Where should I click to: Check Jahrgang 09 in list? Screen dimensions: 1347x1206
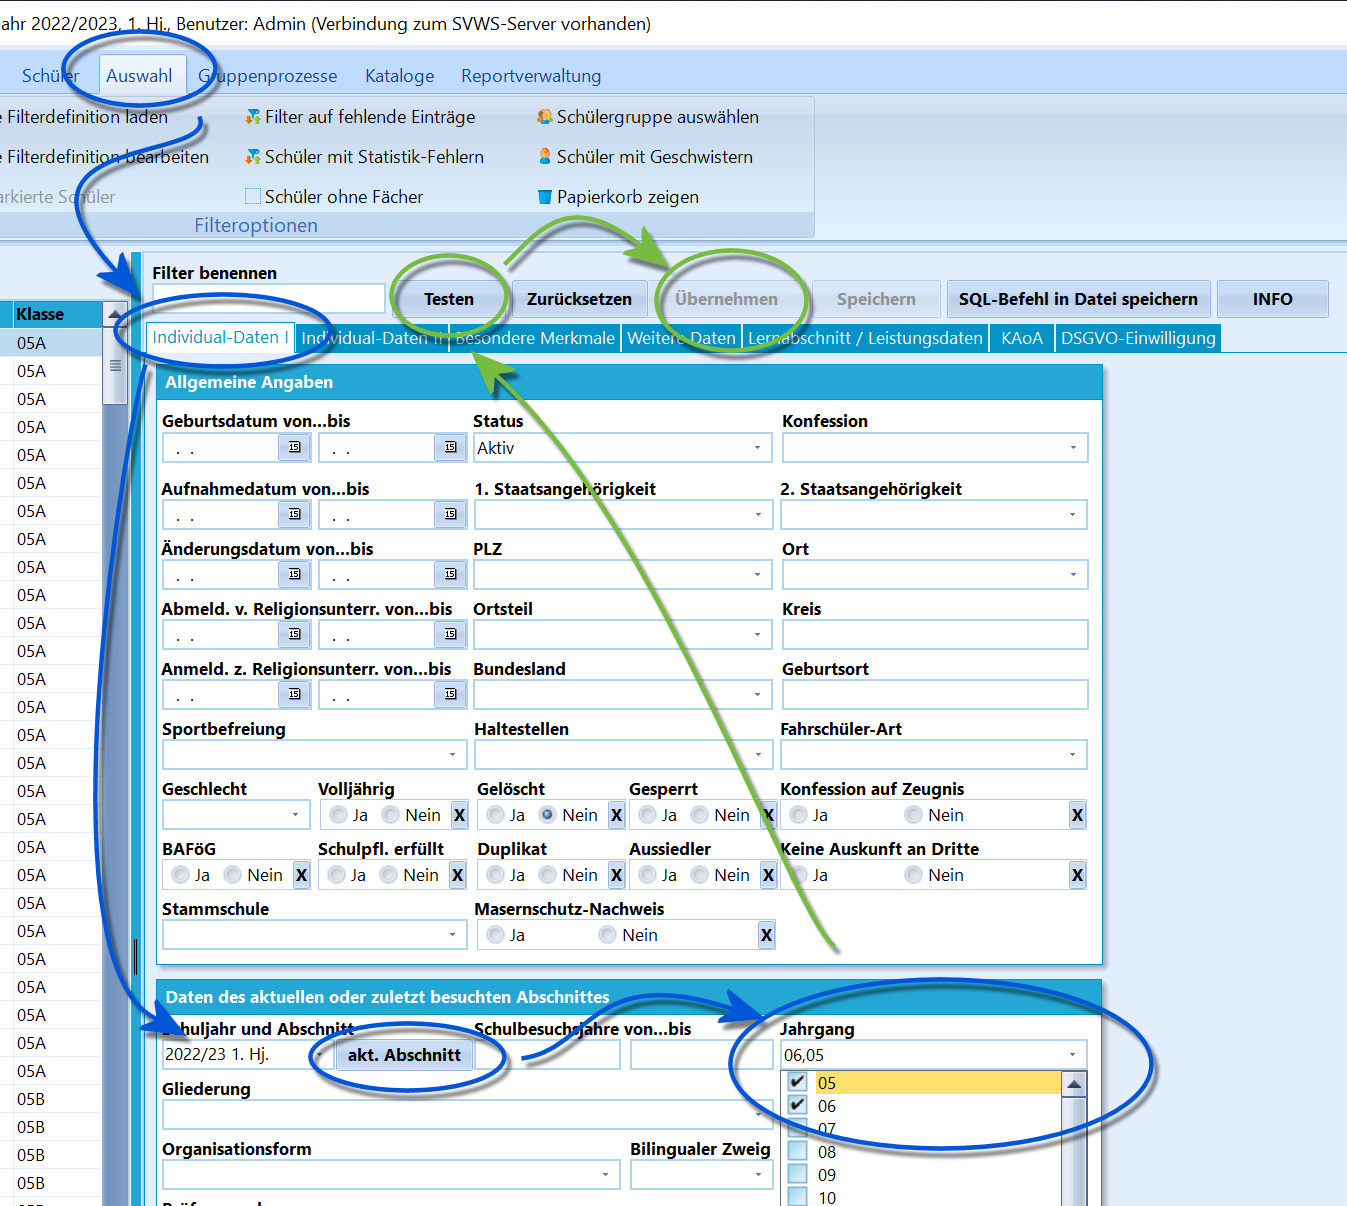click(797, 1174)
